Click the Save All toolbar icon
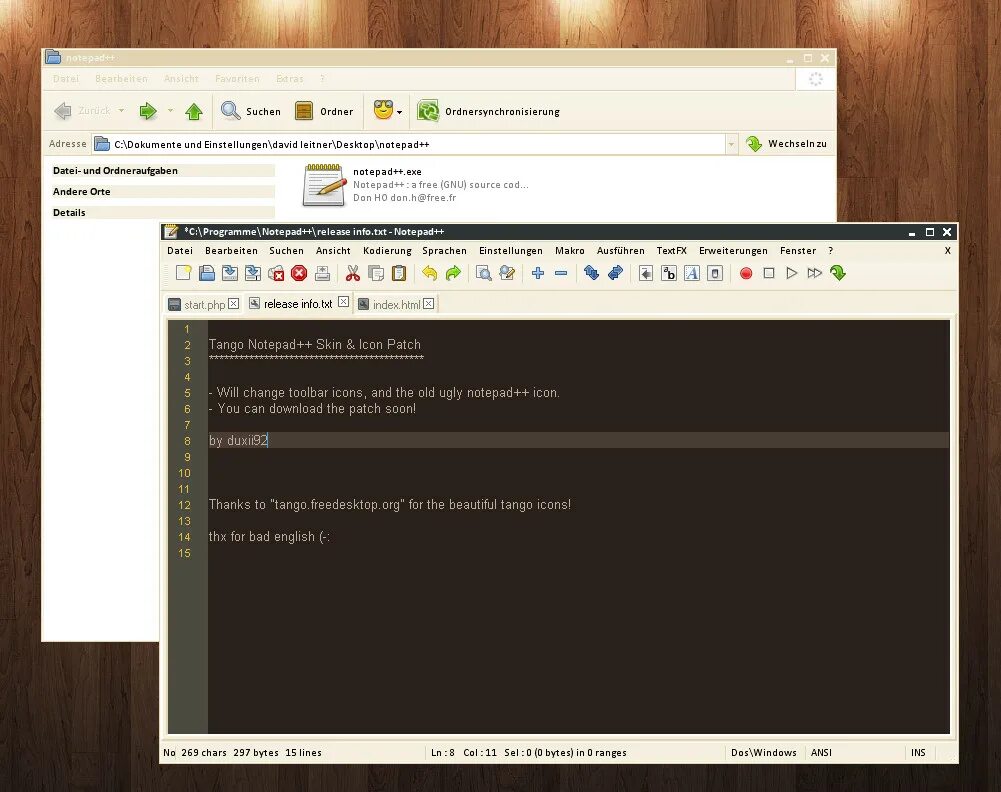Screen dimensions: 1001x792 (253, 273)
